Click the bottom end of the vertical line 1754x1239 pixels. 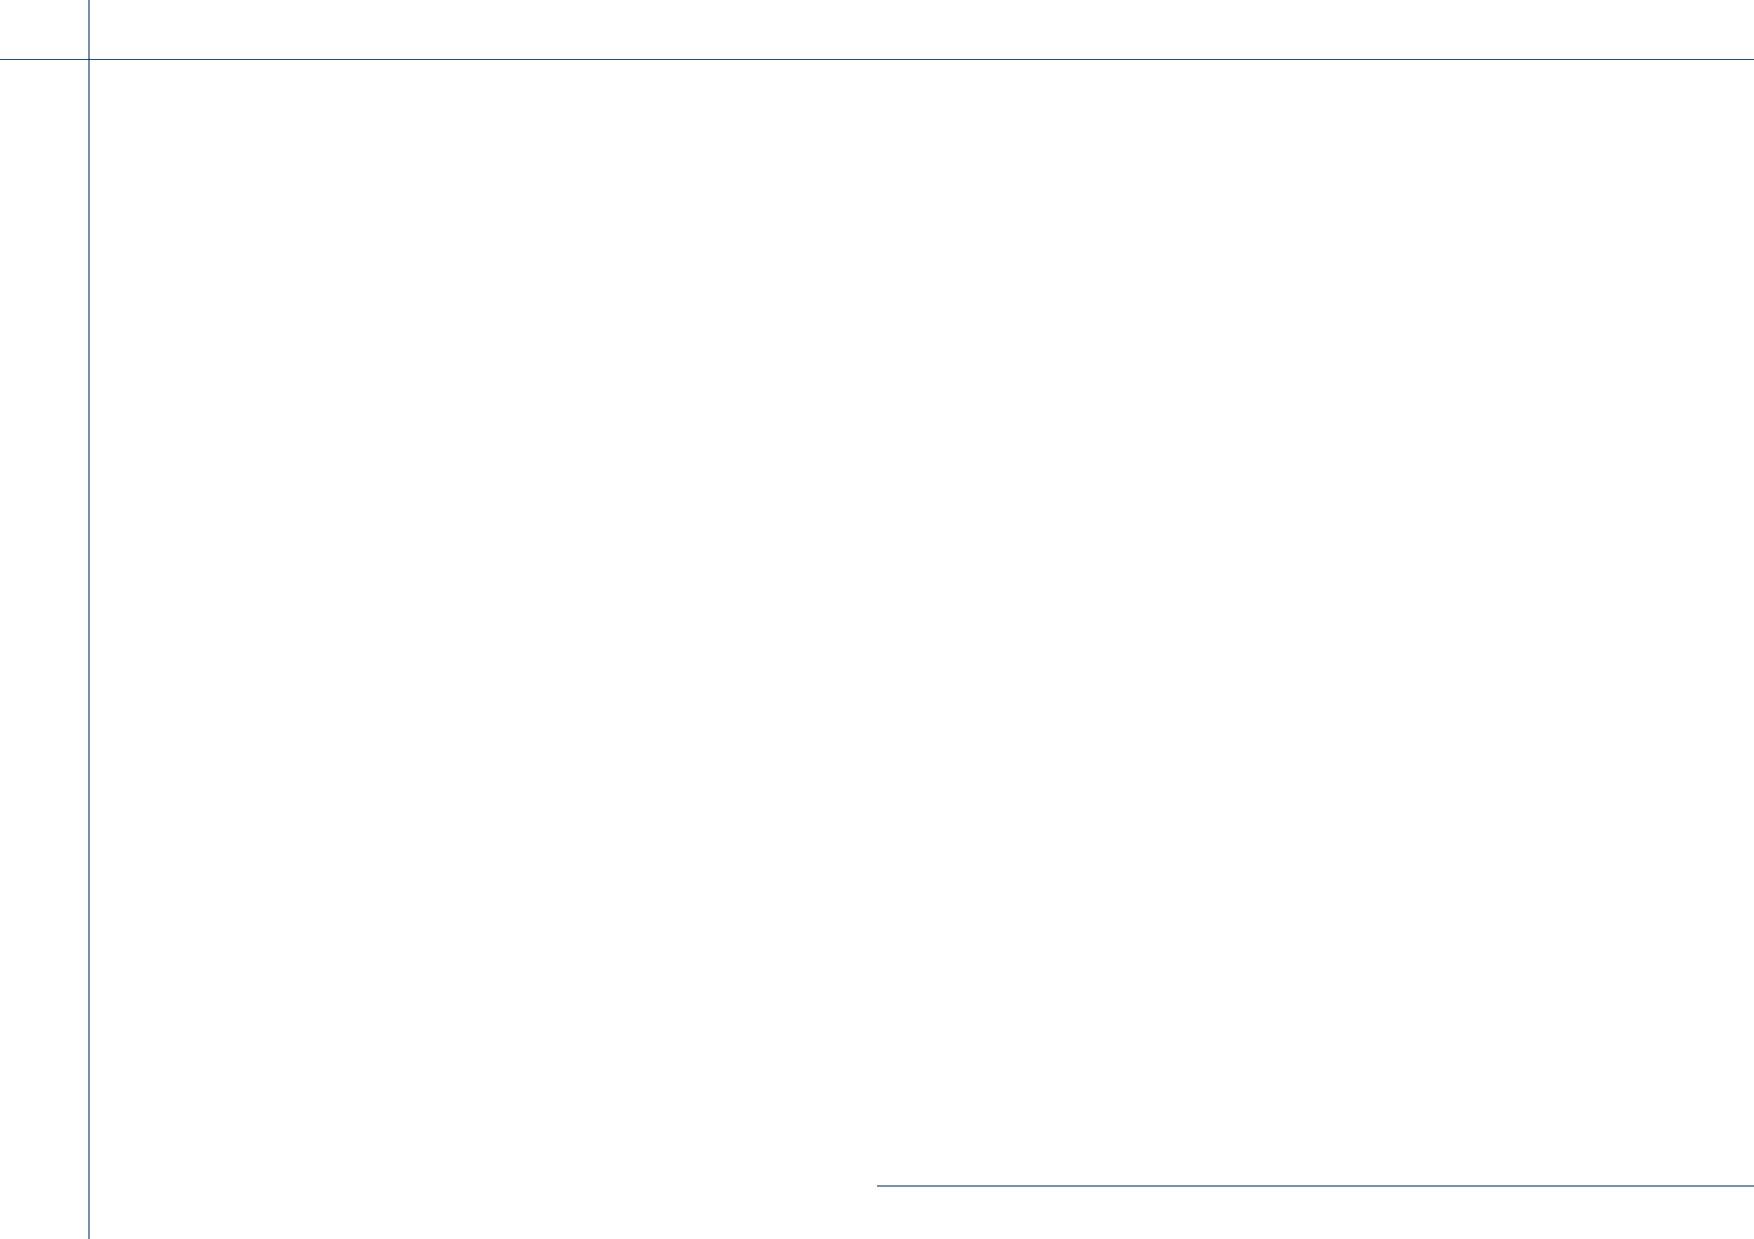(89, 1235)
